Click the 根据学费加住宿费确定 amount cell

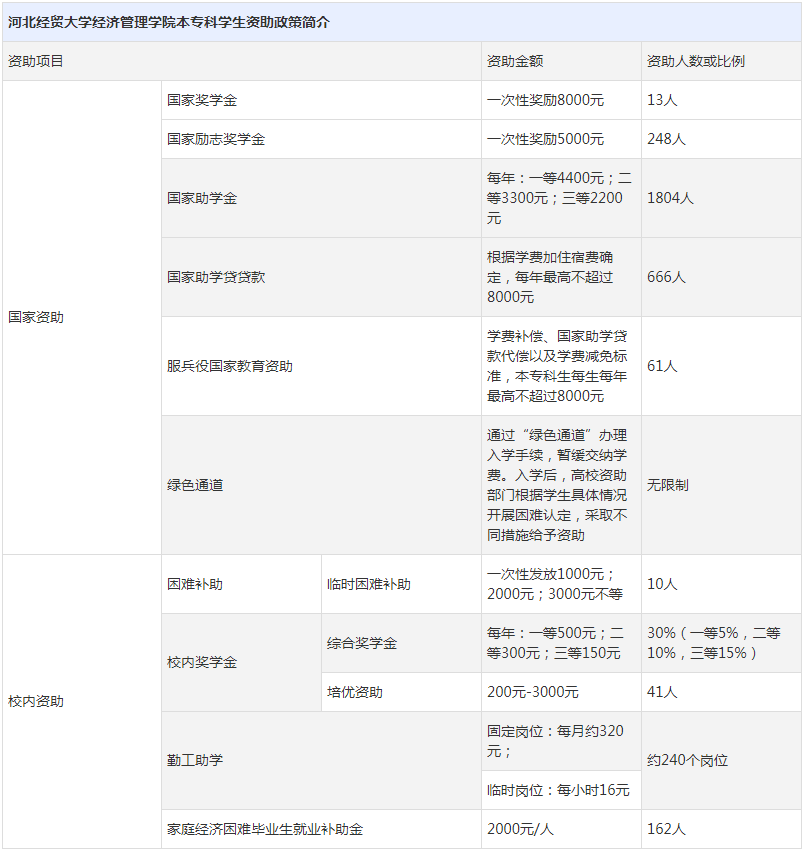[x=562, y=277]
